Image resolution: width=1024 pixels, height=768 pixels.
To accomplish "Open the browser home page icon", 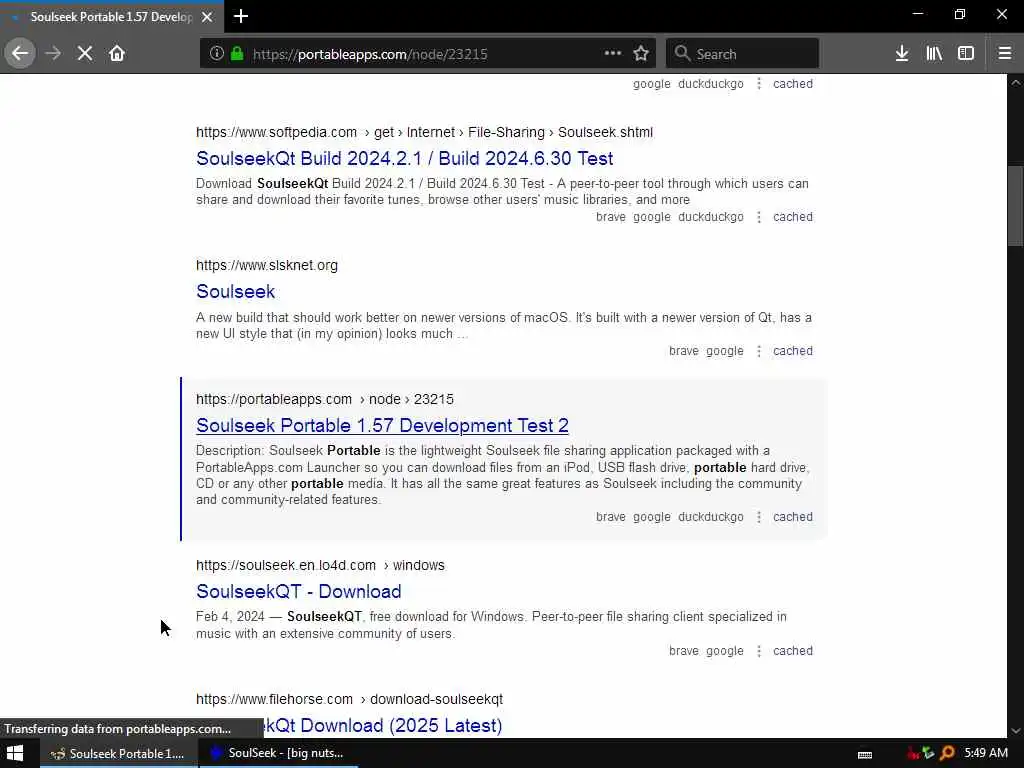I will [117, 54].
